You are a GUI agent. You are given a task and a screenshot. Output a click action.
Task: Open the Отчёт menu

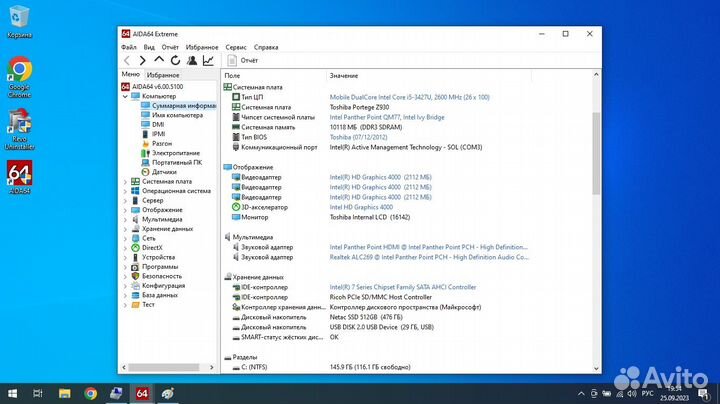coord(170,47)
